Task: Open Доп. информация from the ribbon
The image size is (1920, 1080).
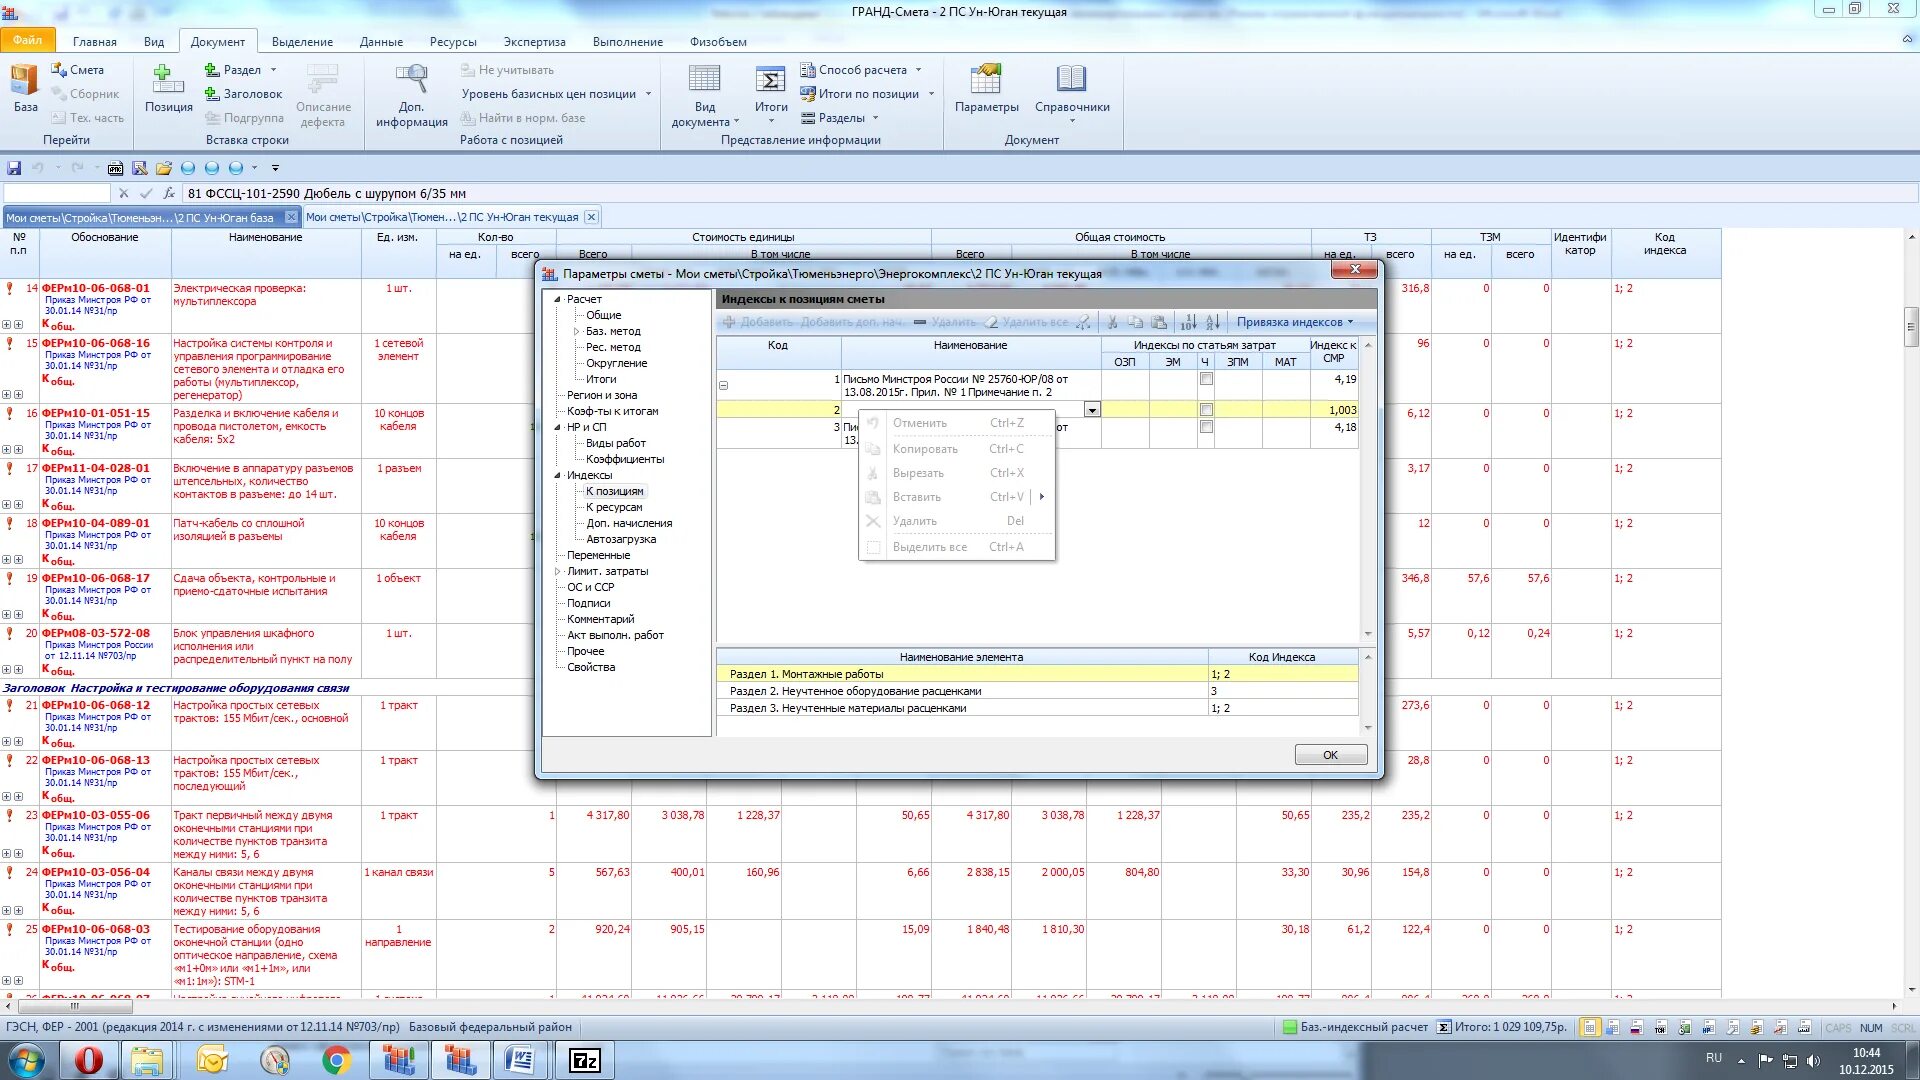Action: tap(411, 95)
